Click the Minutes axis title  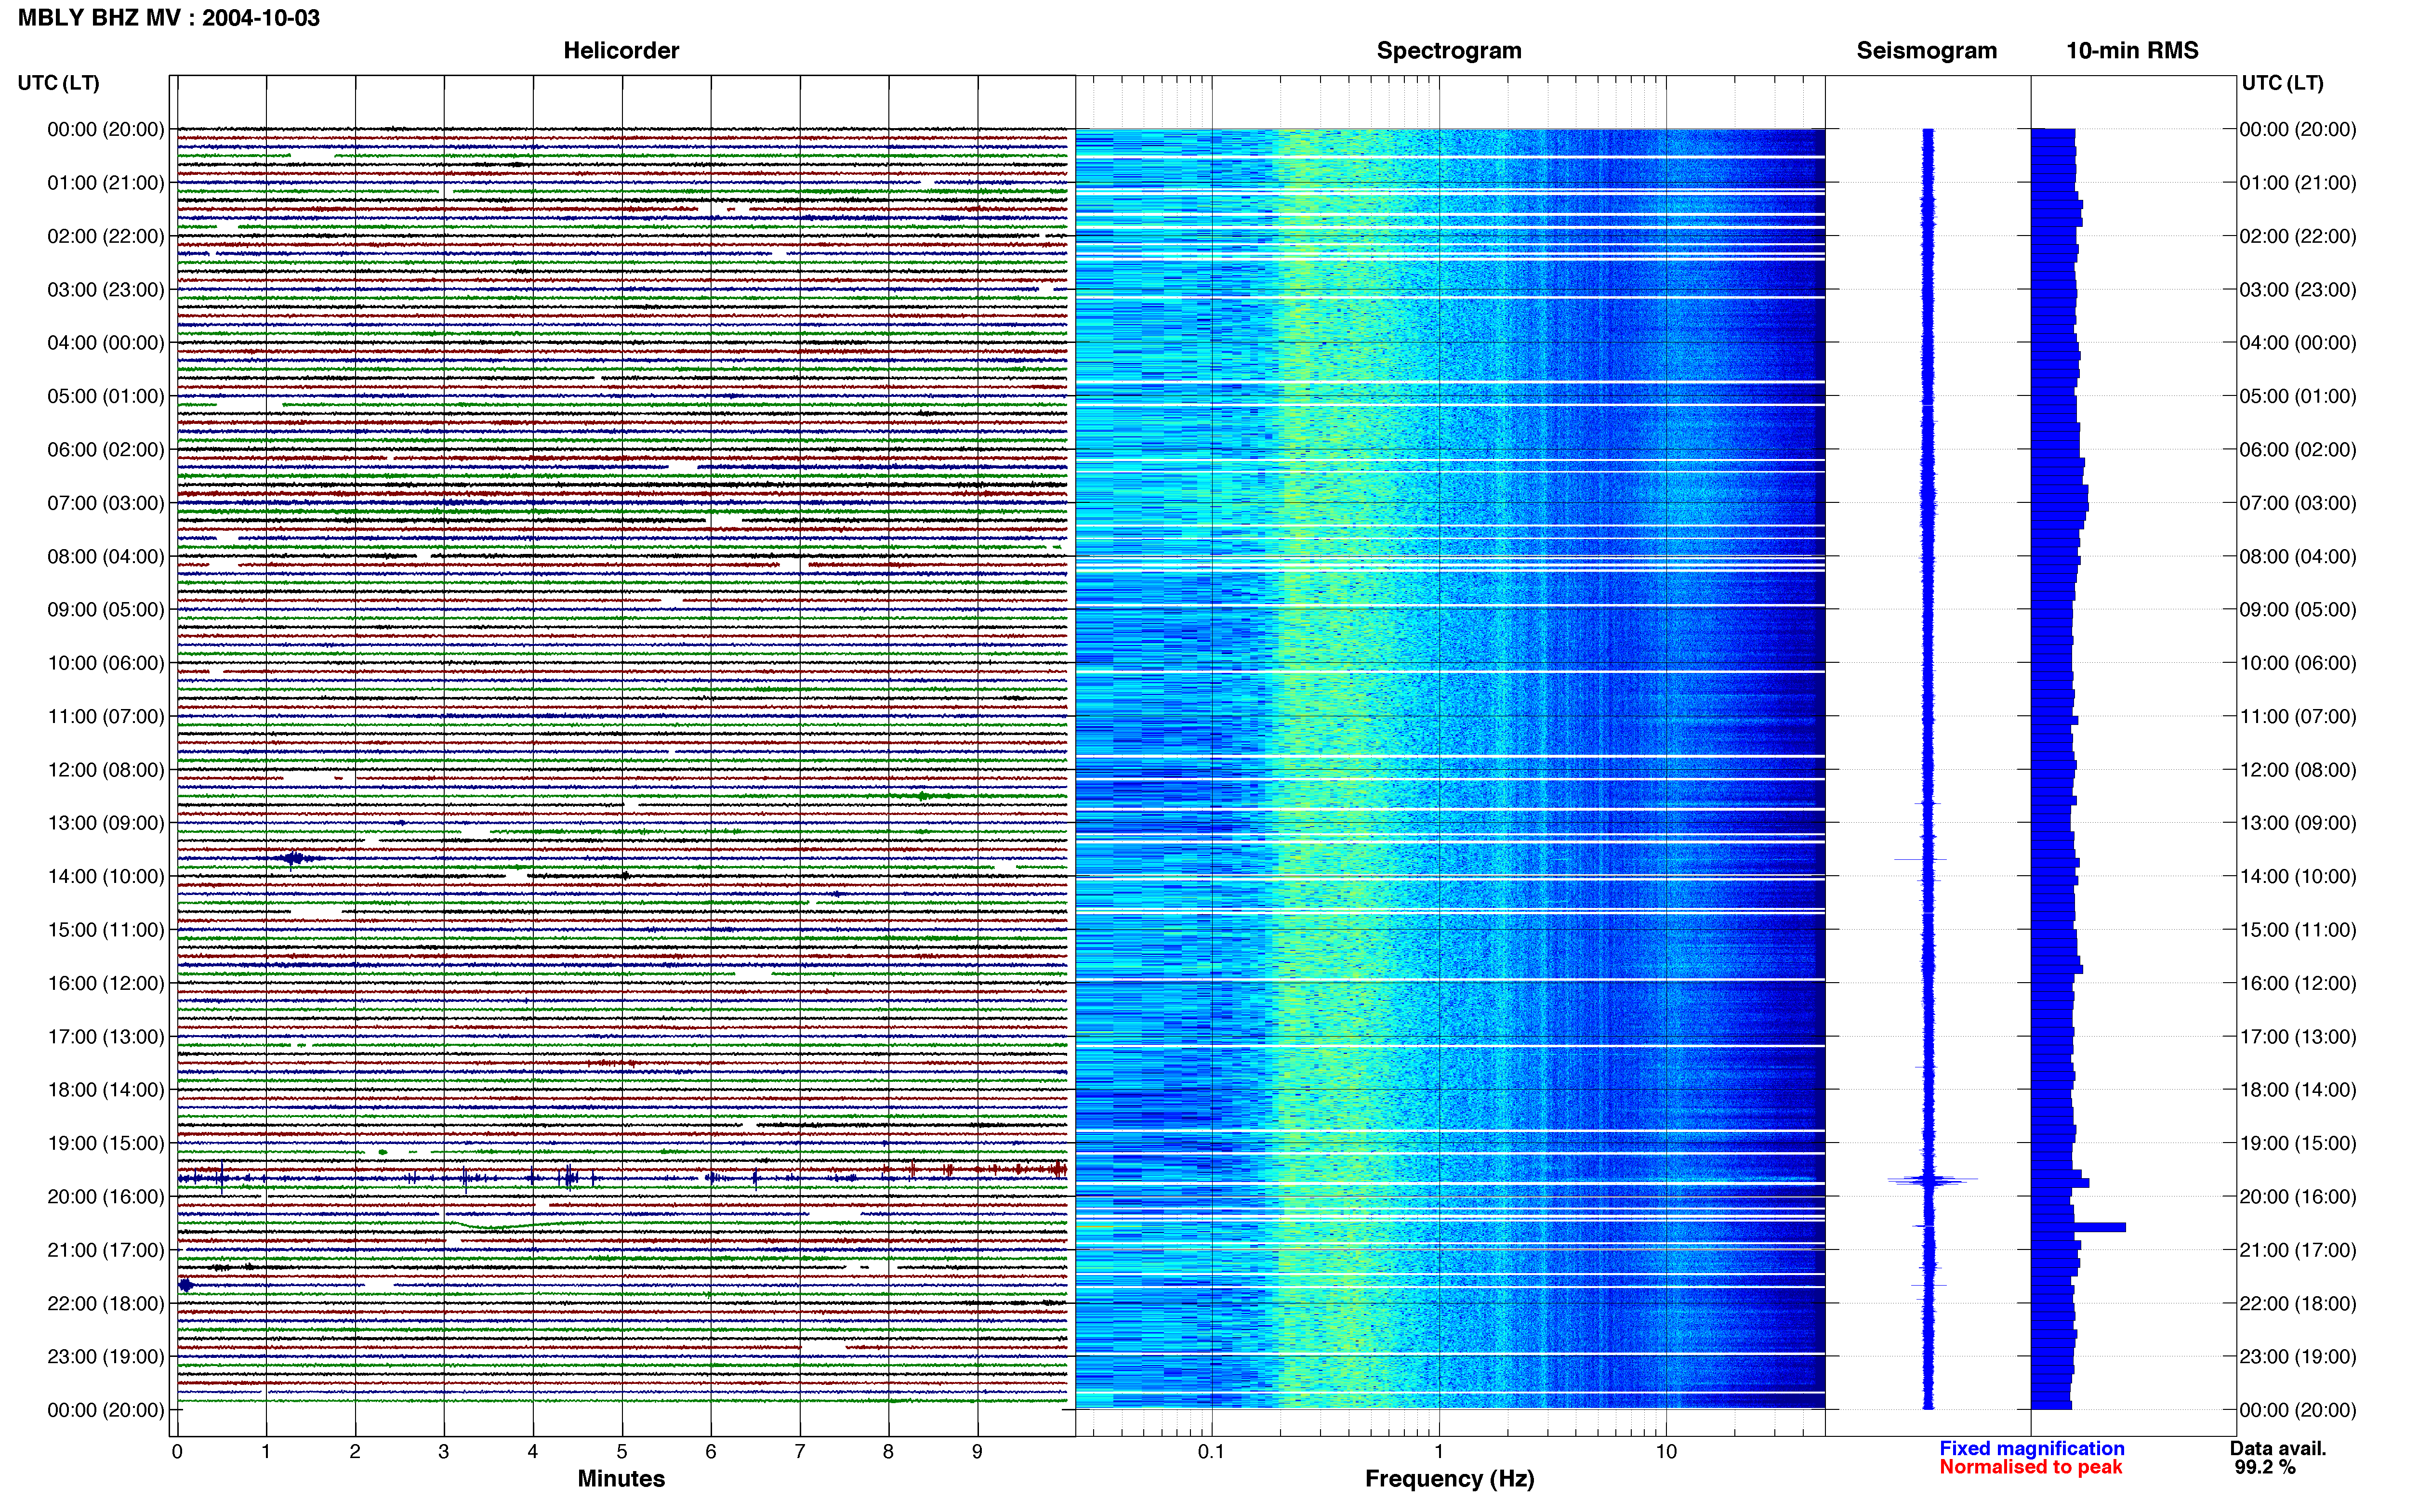point(621,1478)
